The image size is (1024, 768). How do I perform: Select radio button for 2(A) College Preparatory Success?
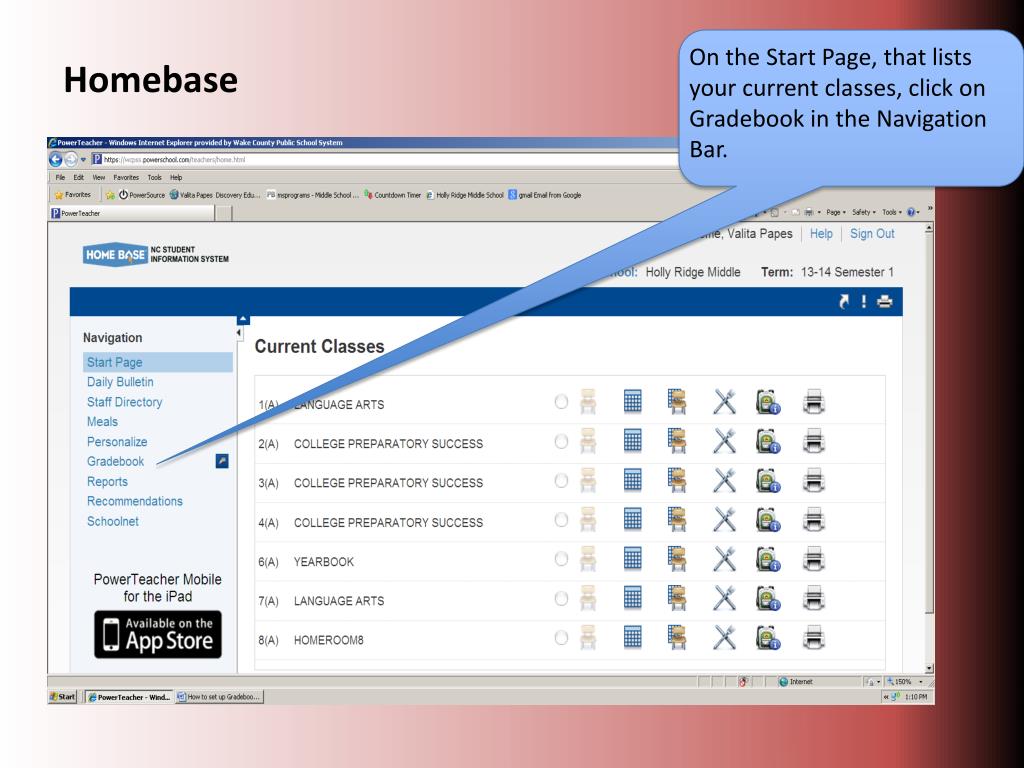tap(561, 441)
